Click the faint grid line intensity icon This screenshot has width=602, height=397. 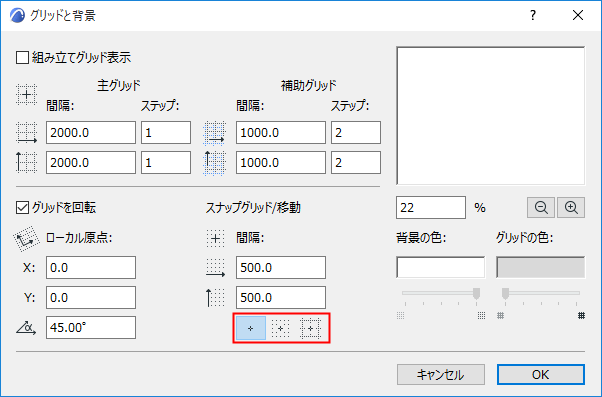500,316
